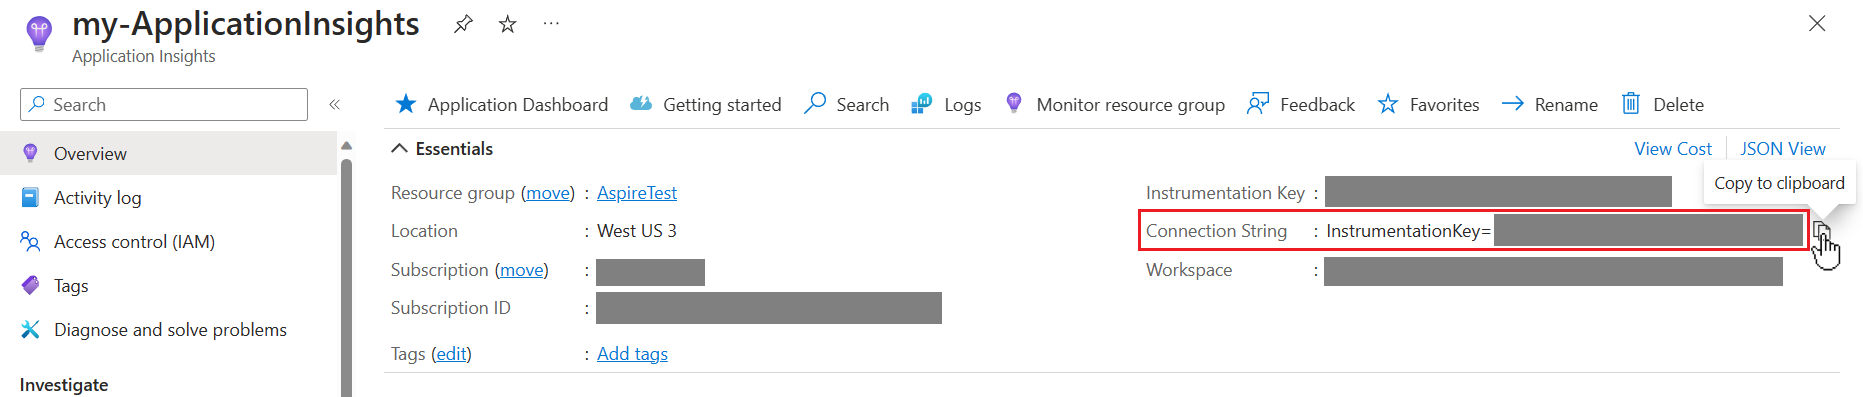Collapse the Essentials section

[441, 149]
